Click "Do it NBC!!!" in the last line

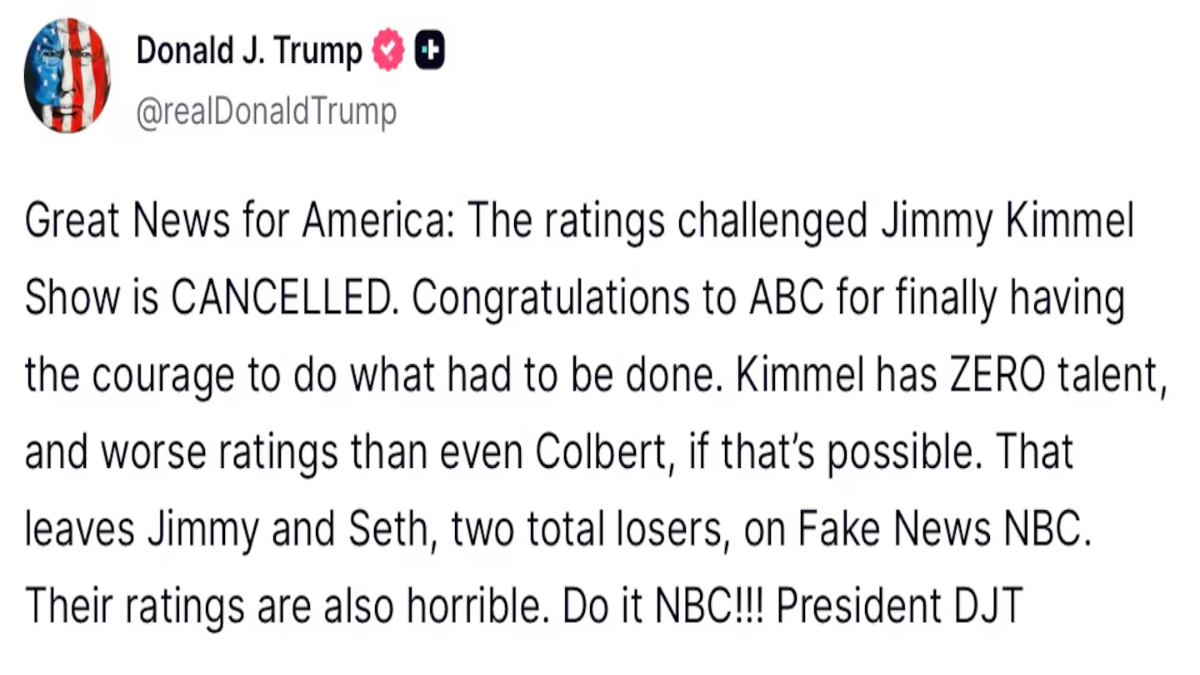point(659,607)
